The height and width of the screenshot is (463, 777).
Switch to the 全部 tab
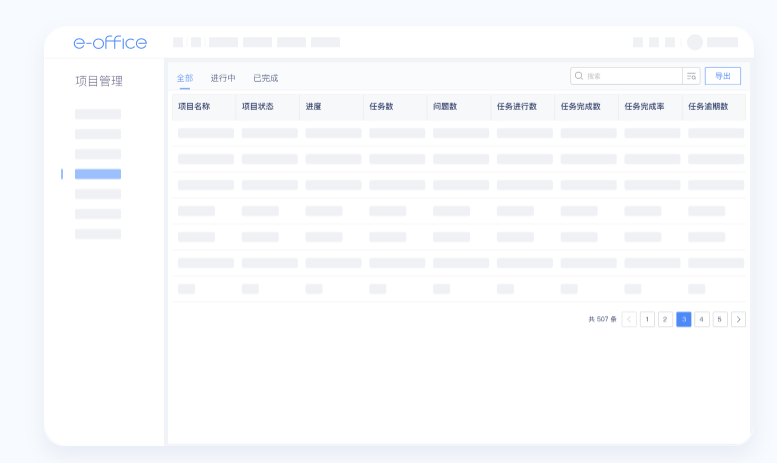(x=185, y=78)
